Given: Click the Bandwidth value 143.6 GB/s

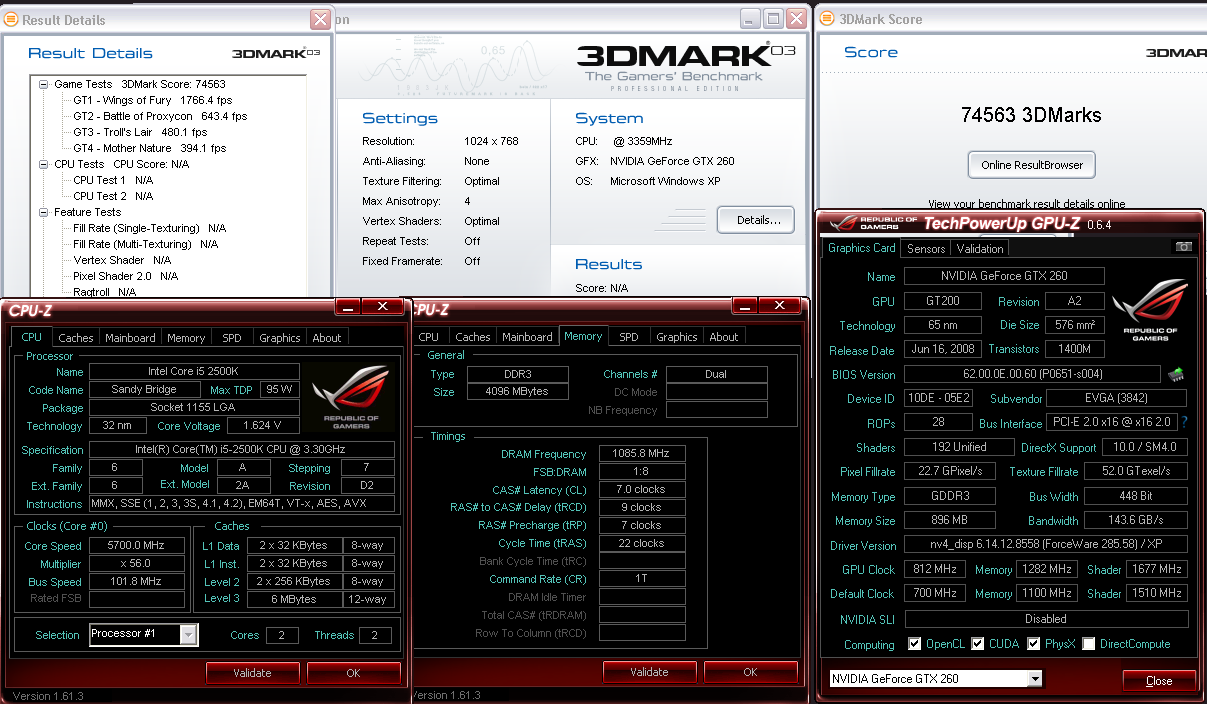Looking at the screenshot, I should tap(1136, 520).
